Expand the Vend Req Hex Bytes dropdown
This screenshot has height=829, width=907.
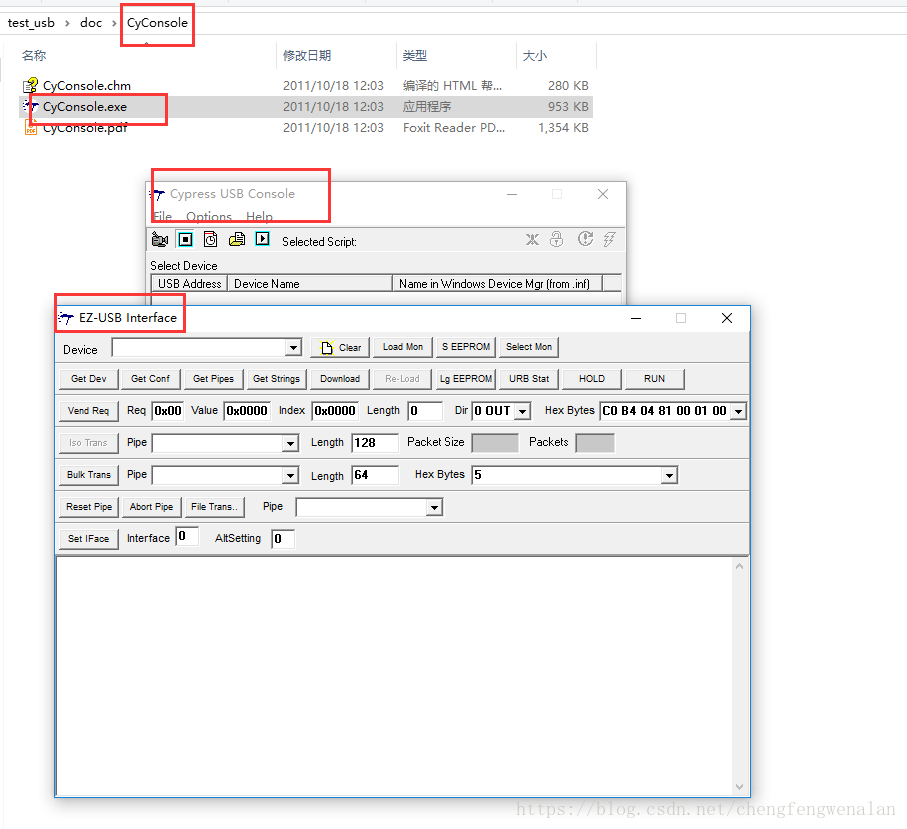click(738, 411)
